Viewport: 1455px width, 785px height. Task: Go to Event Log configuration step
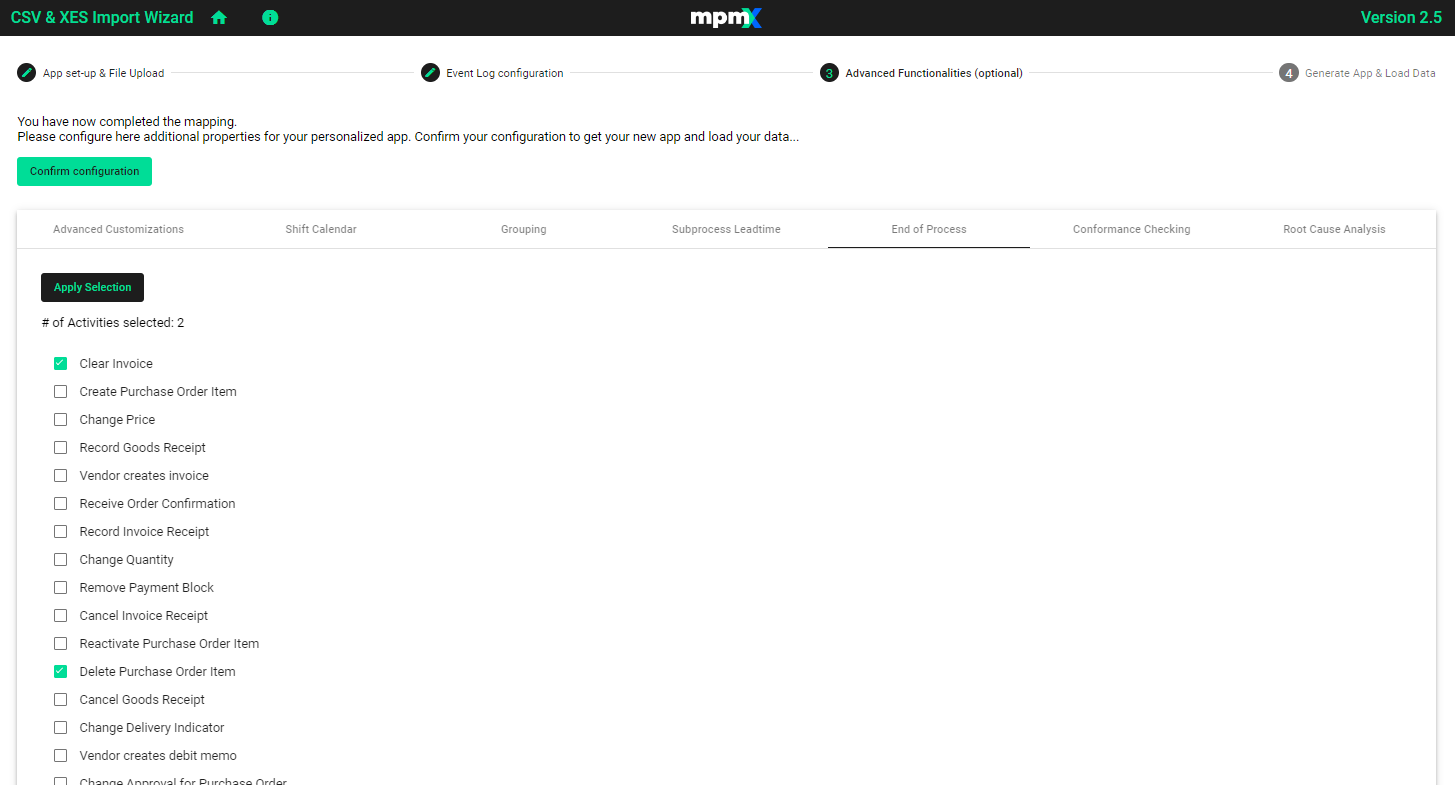[505, 73]
